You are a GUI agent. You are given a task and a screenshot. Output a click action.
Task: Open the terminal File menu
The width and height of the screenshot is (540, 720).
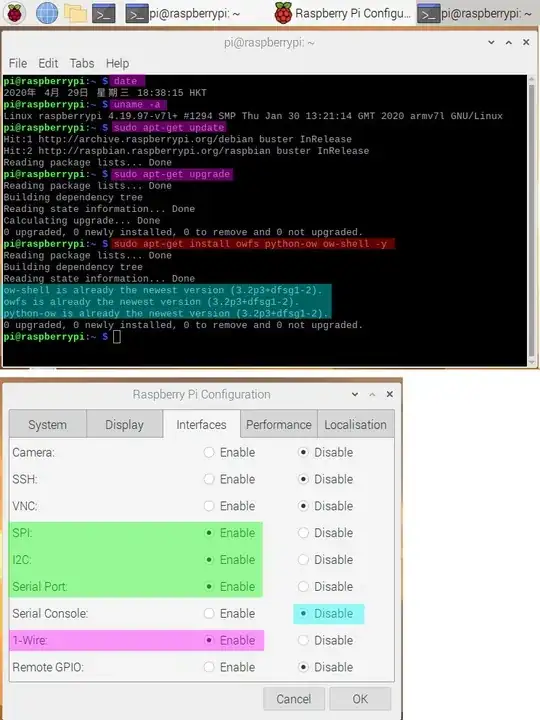tap(18, 63)
